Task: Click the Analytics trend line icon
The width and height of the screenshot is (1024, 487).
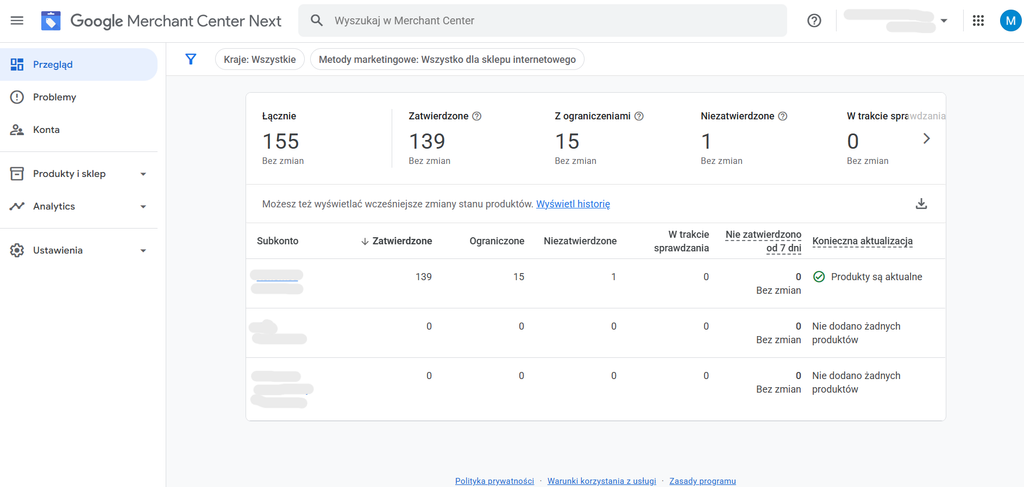Action: click(x=17, y=206)
